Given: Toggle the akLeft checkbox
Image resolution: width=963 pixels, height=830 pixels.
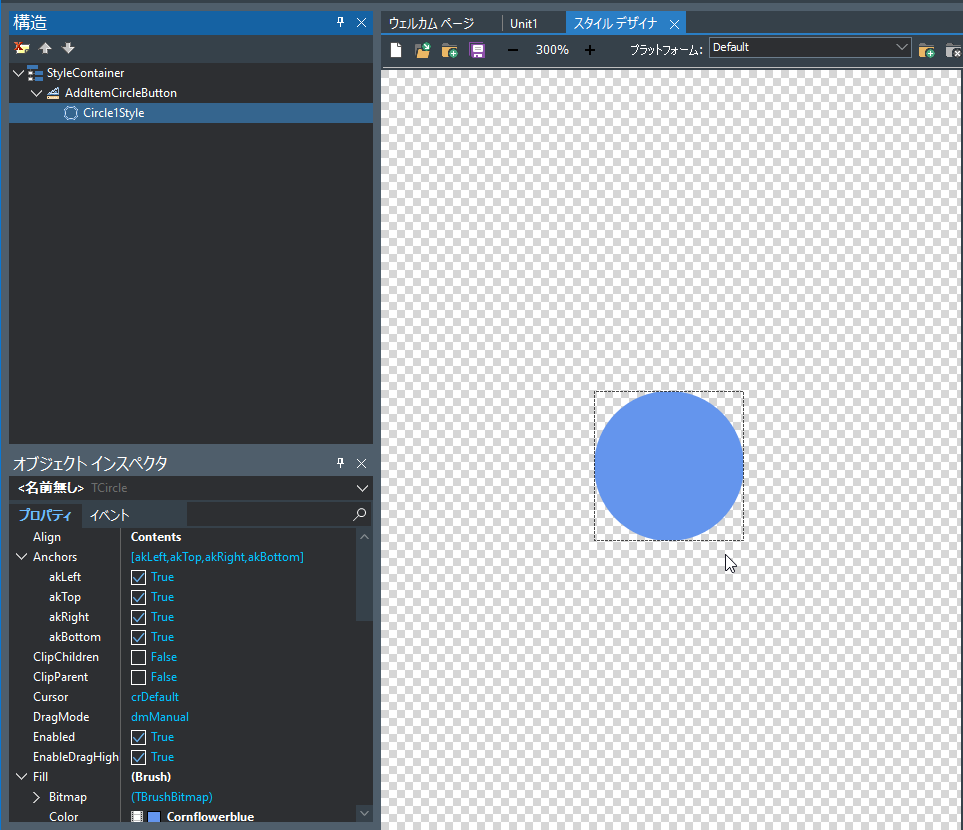Looking at the screenshot, I should [139, 577].
